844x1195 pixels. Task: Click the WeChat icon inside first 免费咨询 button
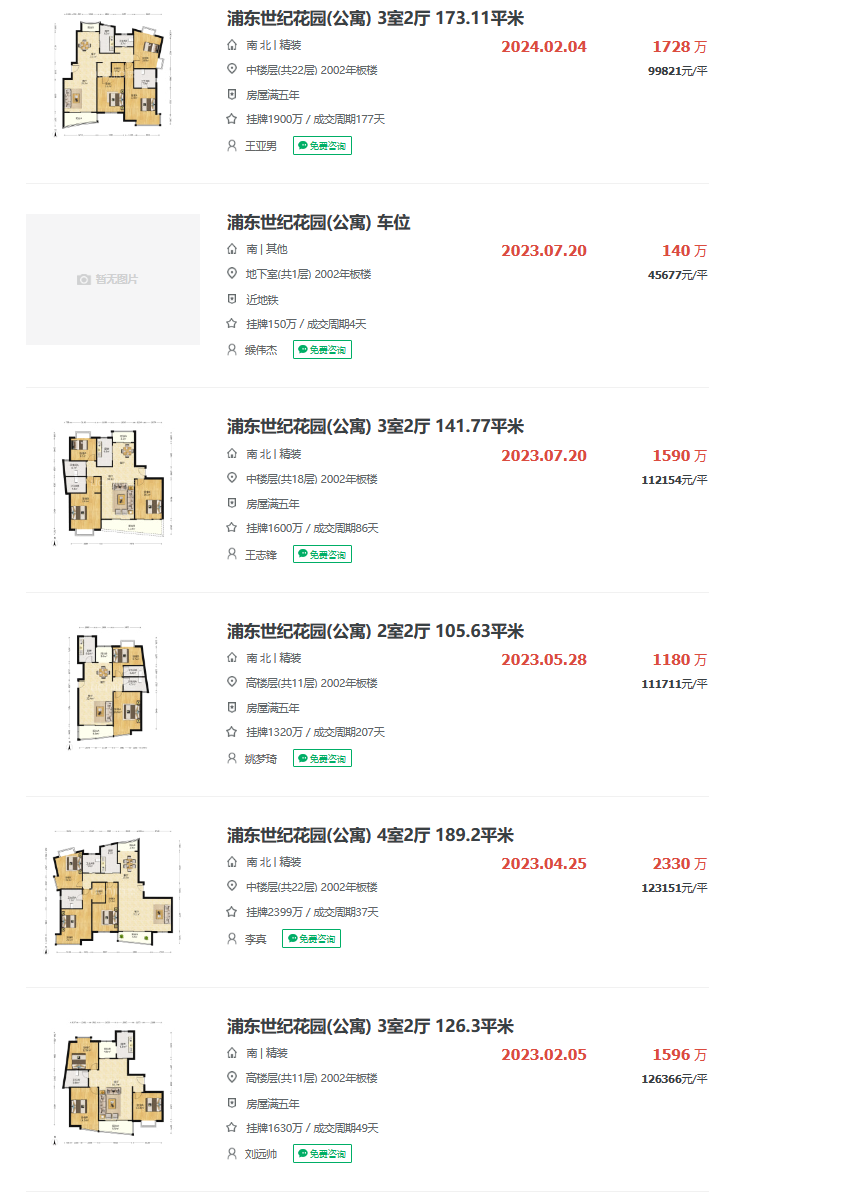[x=300, y=145]
